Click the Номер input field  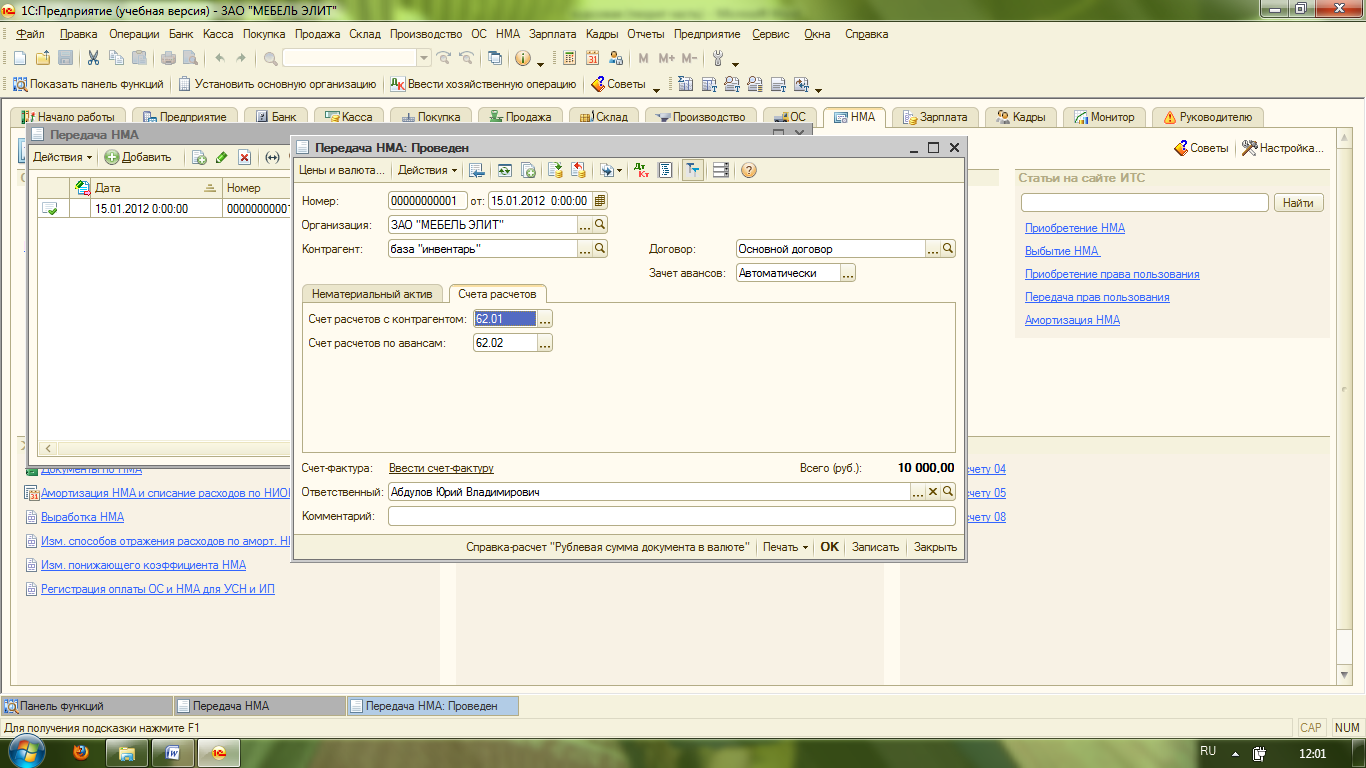click(x=428, y=201)
